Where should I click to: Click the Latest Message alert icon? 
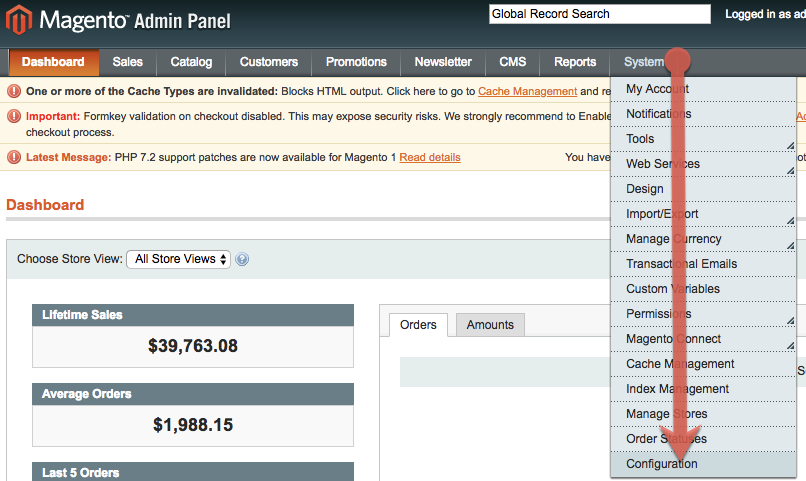point(14,157)
